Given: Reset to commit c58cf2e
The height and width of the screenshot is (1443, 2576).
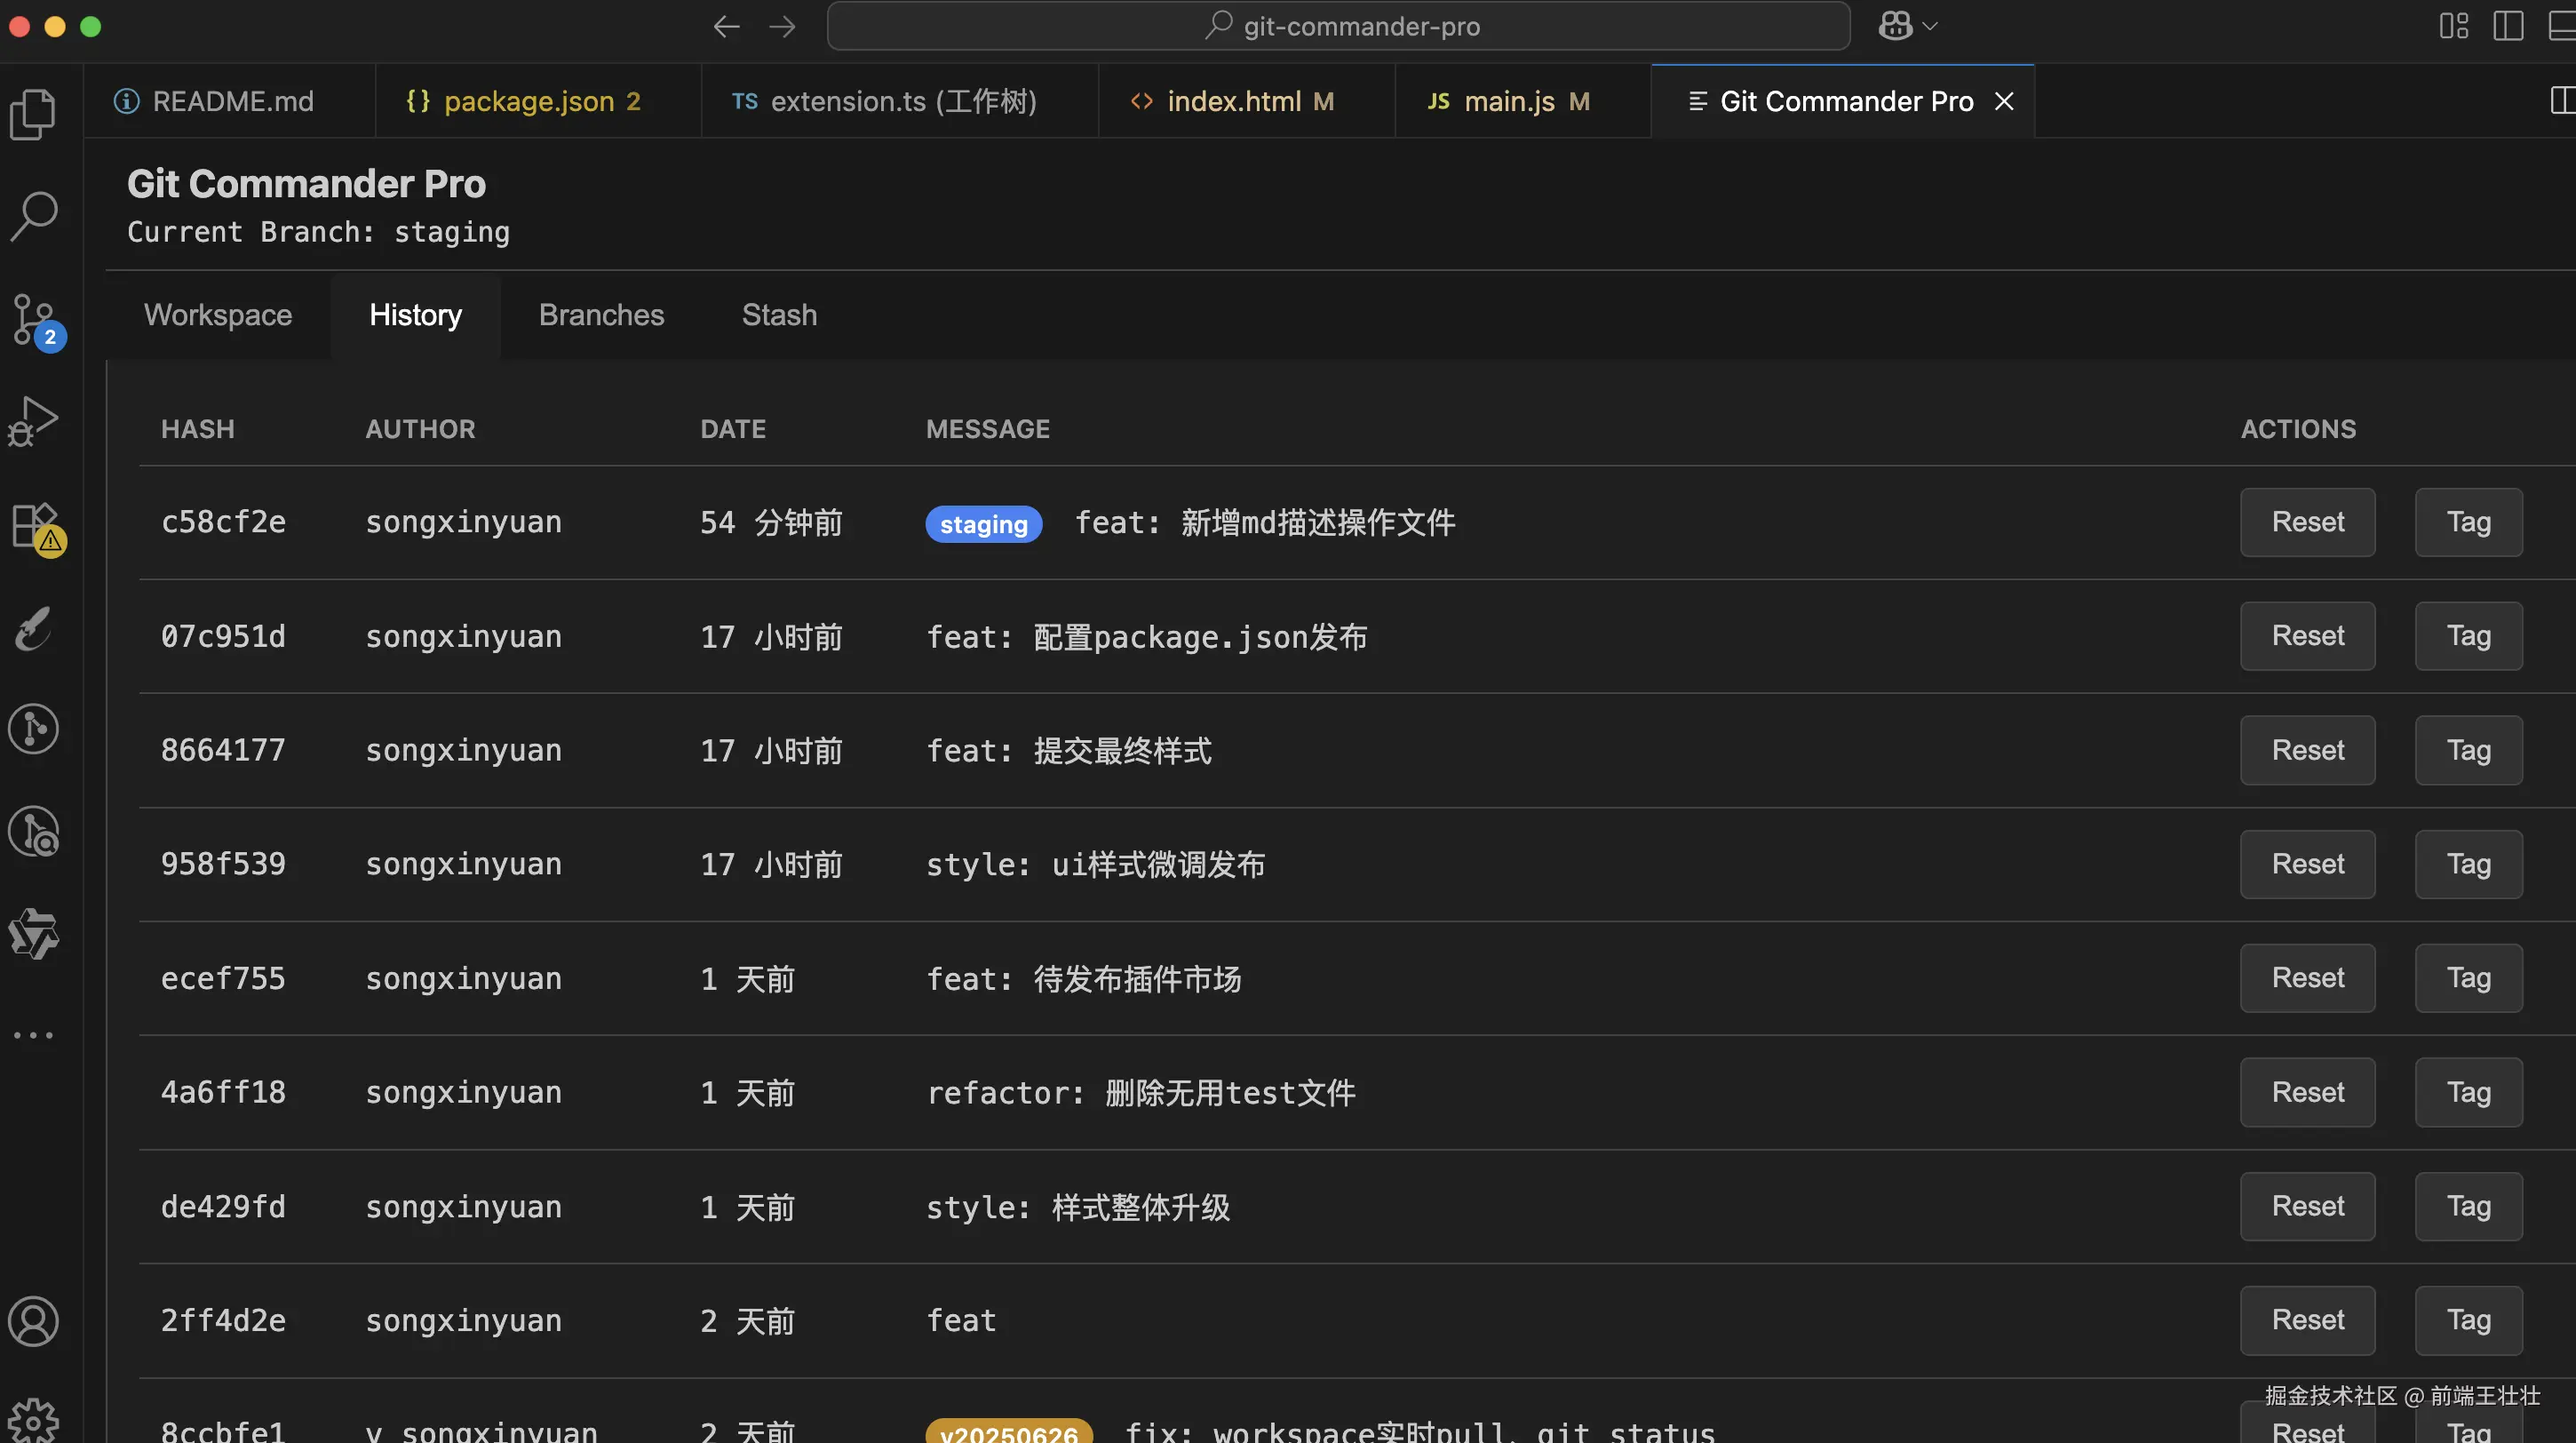Looking at the screenshot, I should [2307, 522].
